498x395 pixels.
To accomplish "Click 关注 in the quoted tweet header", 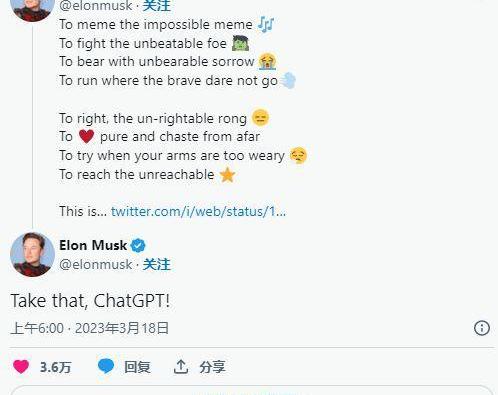I will tap(156, 6).
